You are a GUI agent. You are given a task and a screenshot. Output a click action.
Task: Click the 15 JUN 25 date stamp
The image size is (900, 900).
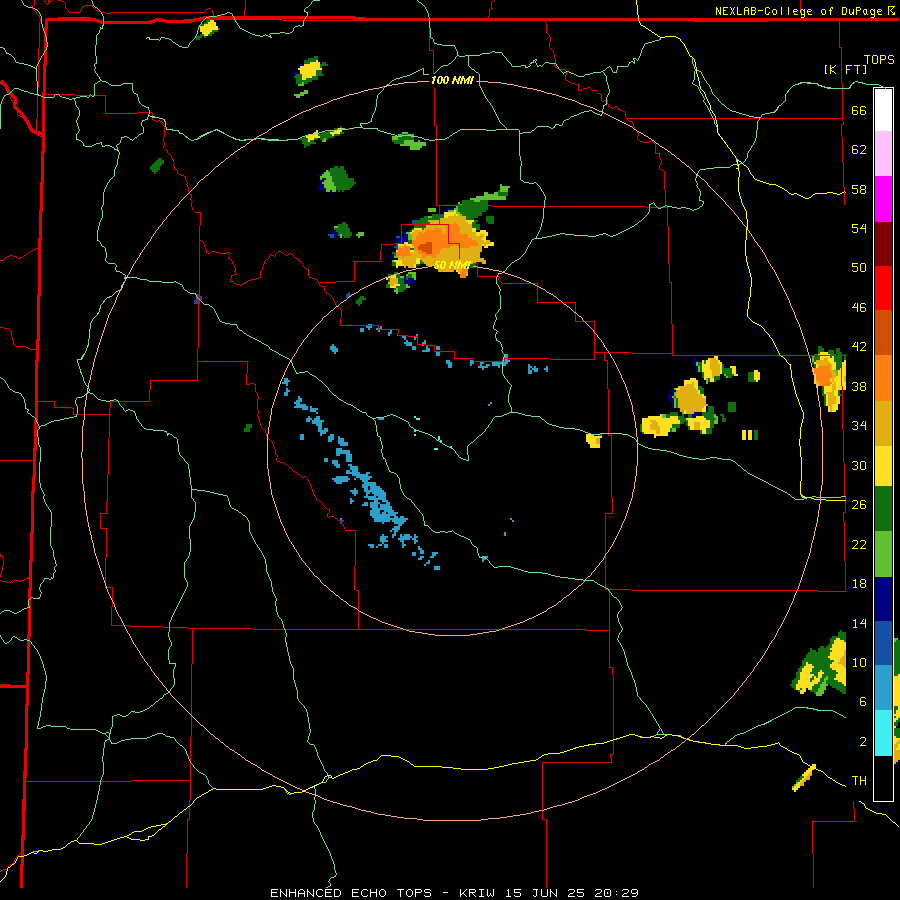[546, 893]
